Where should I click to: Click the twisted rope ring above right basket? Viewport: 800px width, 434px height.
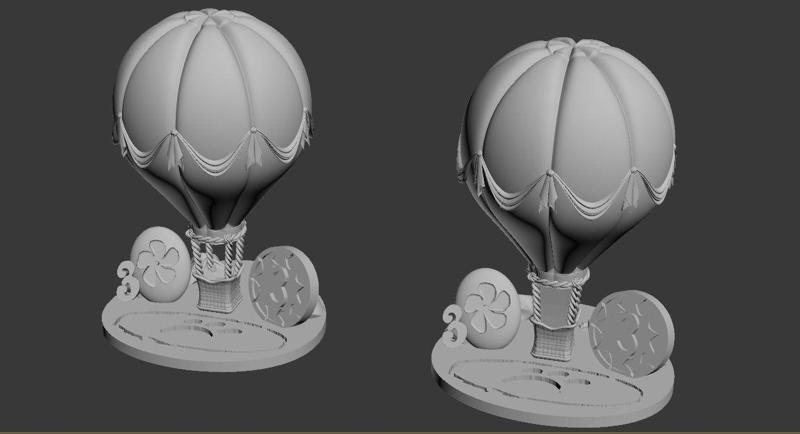tap(557, 279)
